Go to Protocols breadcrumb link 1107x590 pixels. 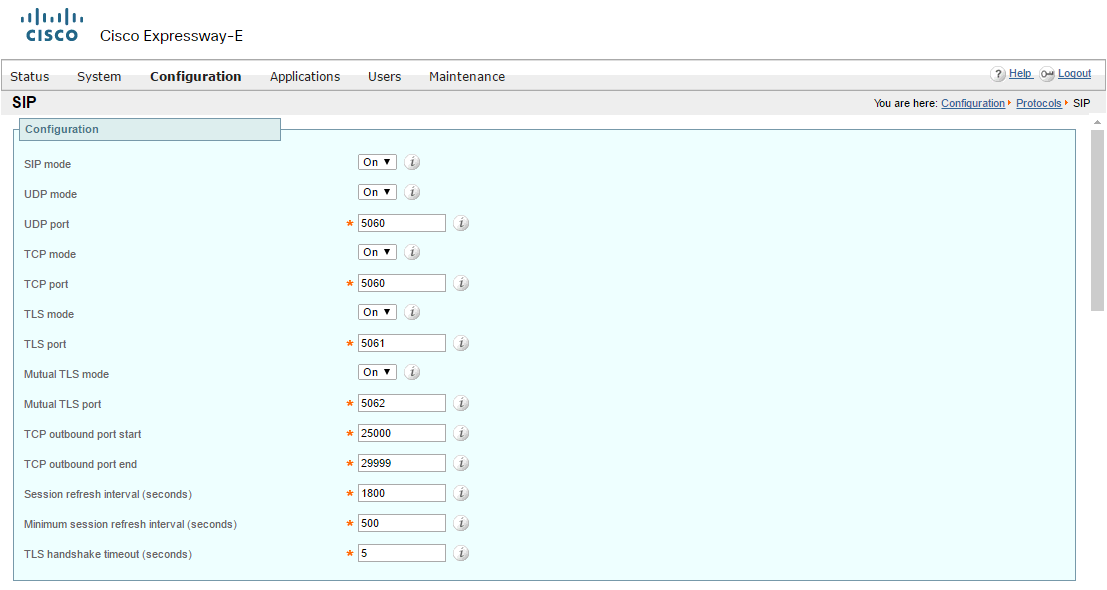coord(1039,103)
